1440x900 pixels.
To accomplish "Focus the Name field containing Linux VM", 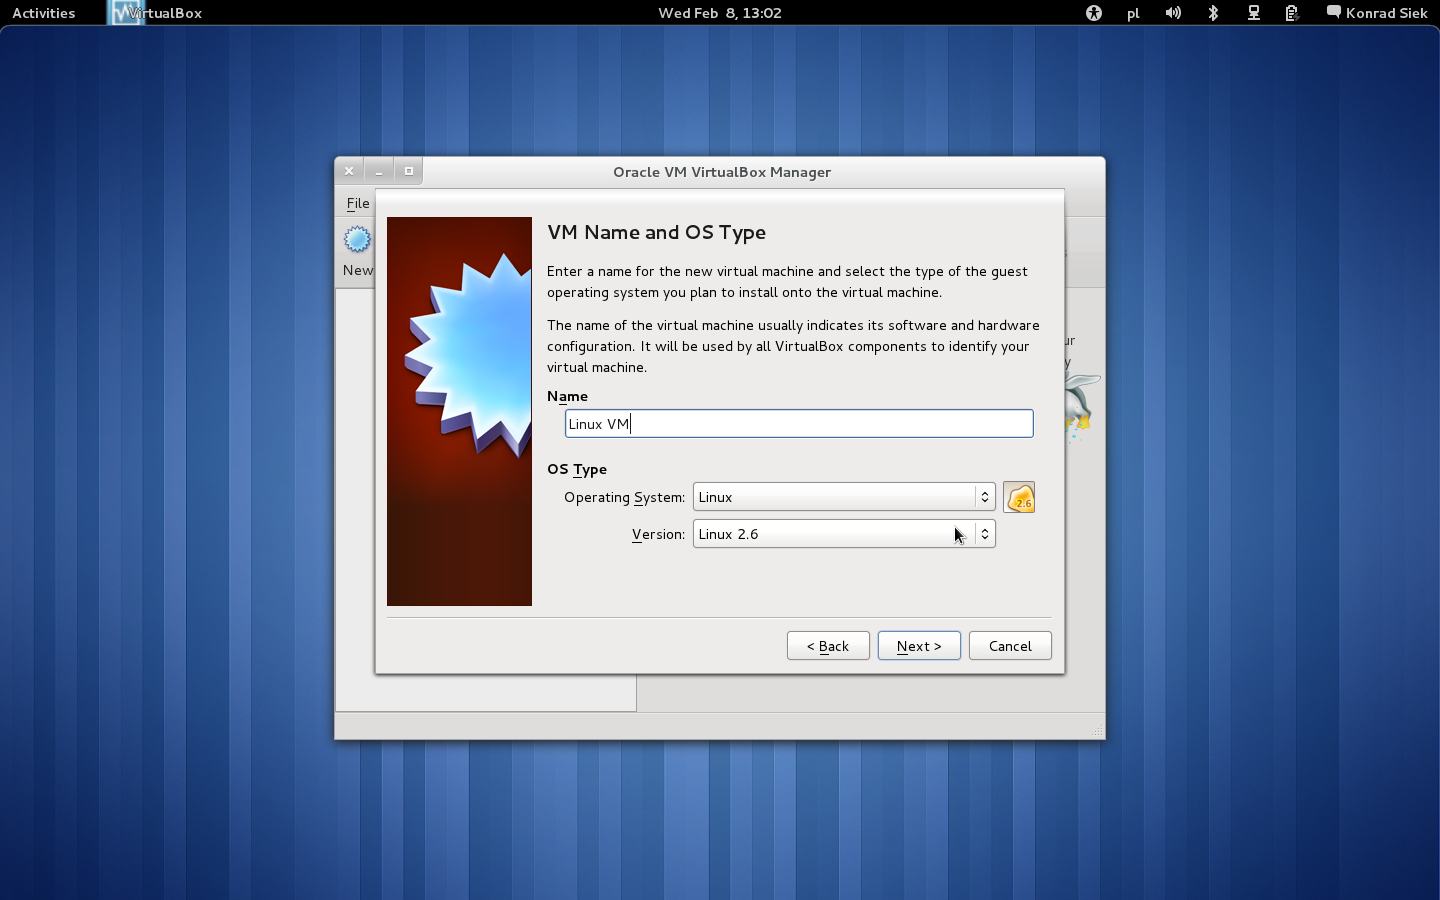I will tap(799, 424).
